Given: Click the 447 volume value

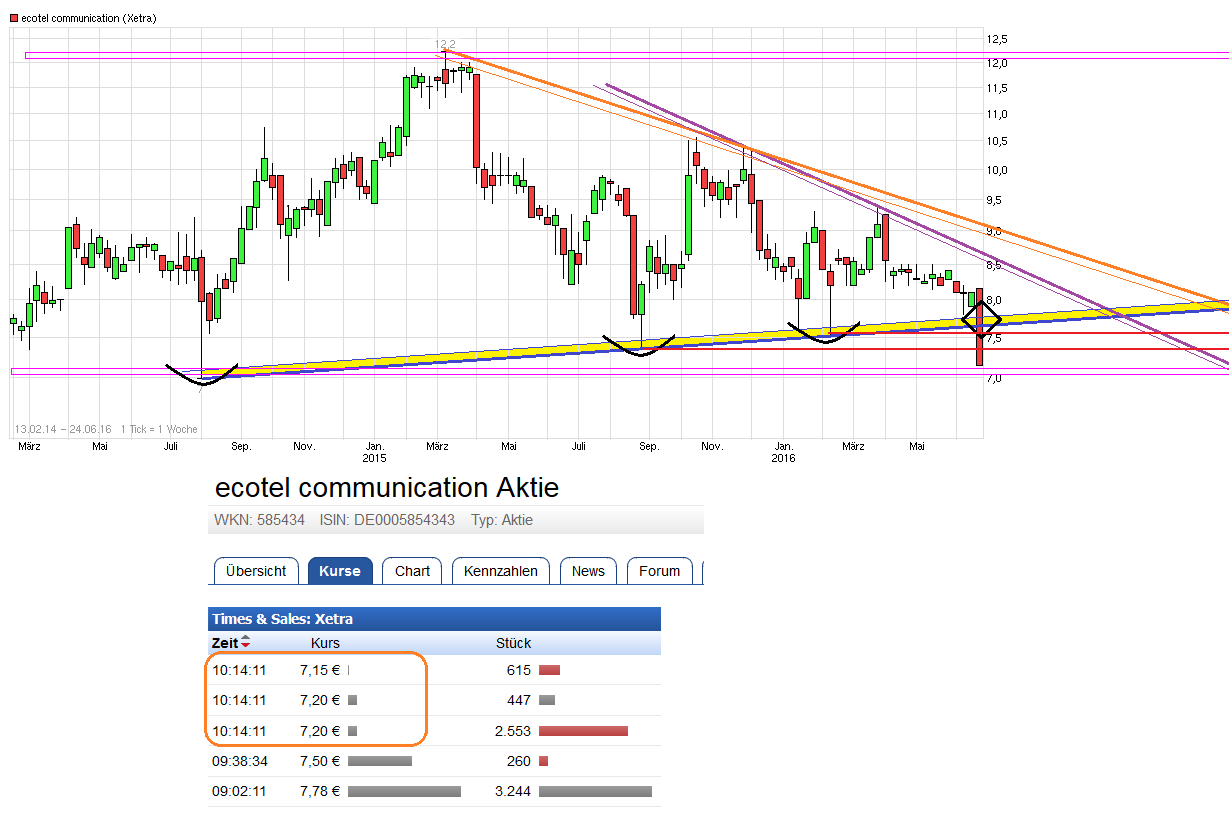Looking at the screenshot, I should 519,700.
